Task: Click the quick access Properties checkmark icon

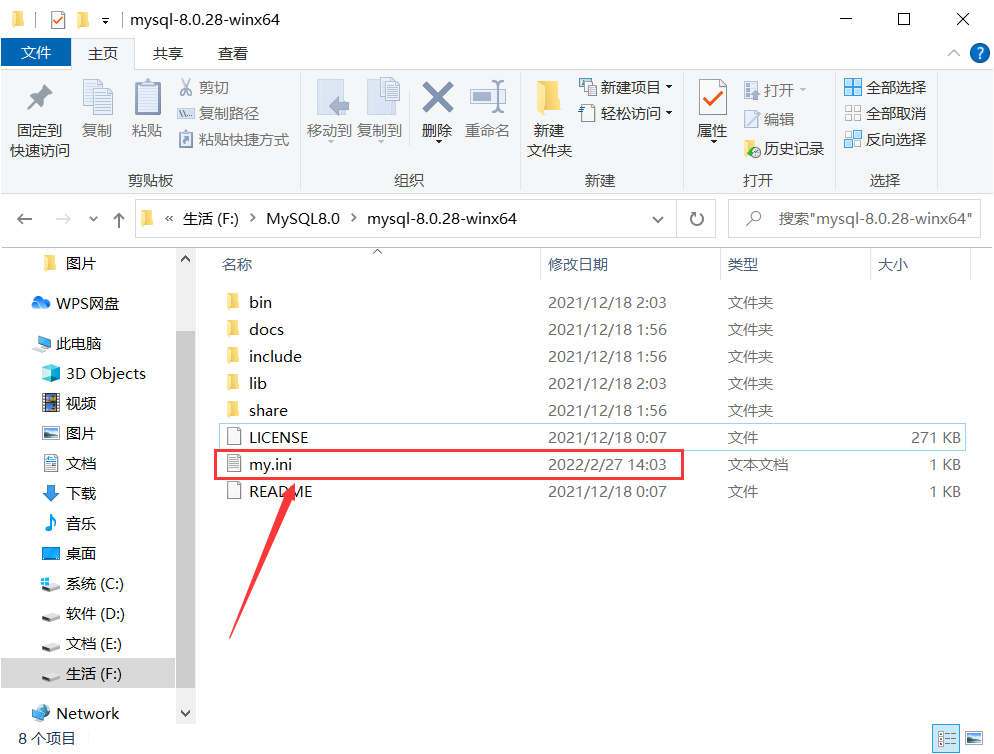Action: [58, 20]
